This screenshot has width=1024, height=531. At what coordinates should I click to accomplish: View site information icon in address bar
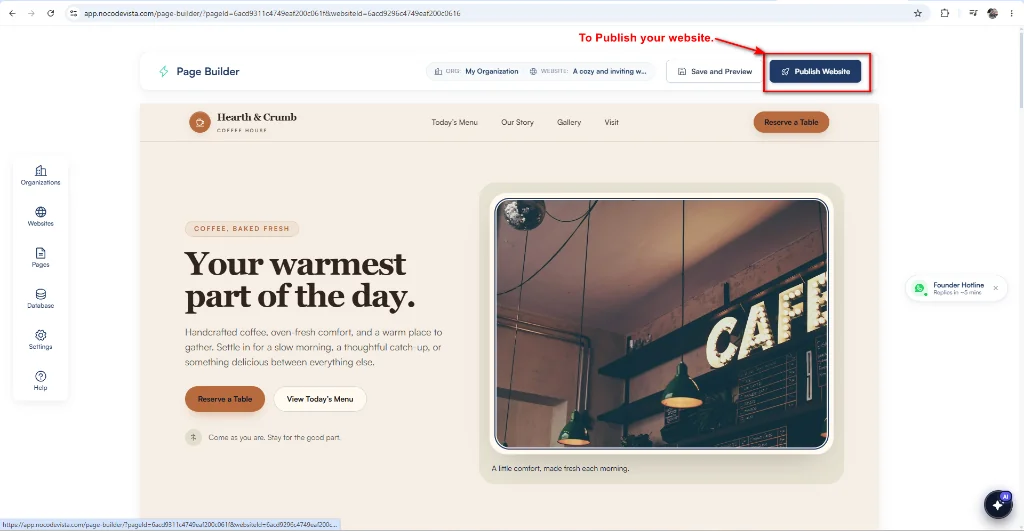pos(74,13)
